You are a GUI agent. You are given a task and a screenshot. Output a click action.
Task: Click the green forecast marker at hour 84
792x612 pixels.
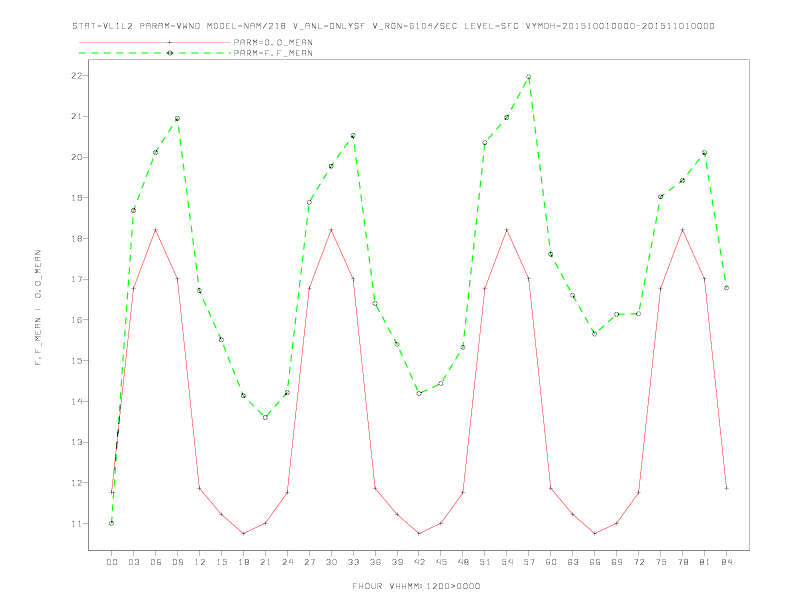(x=726, y=288)
